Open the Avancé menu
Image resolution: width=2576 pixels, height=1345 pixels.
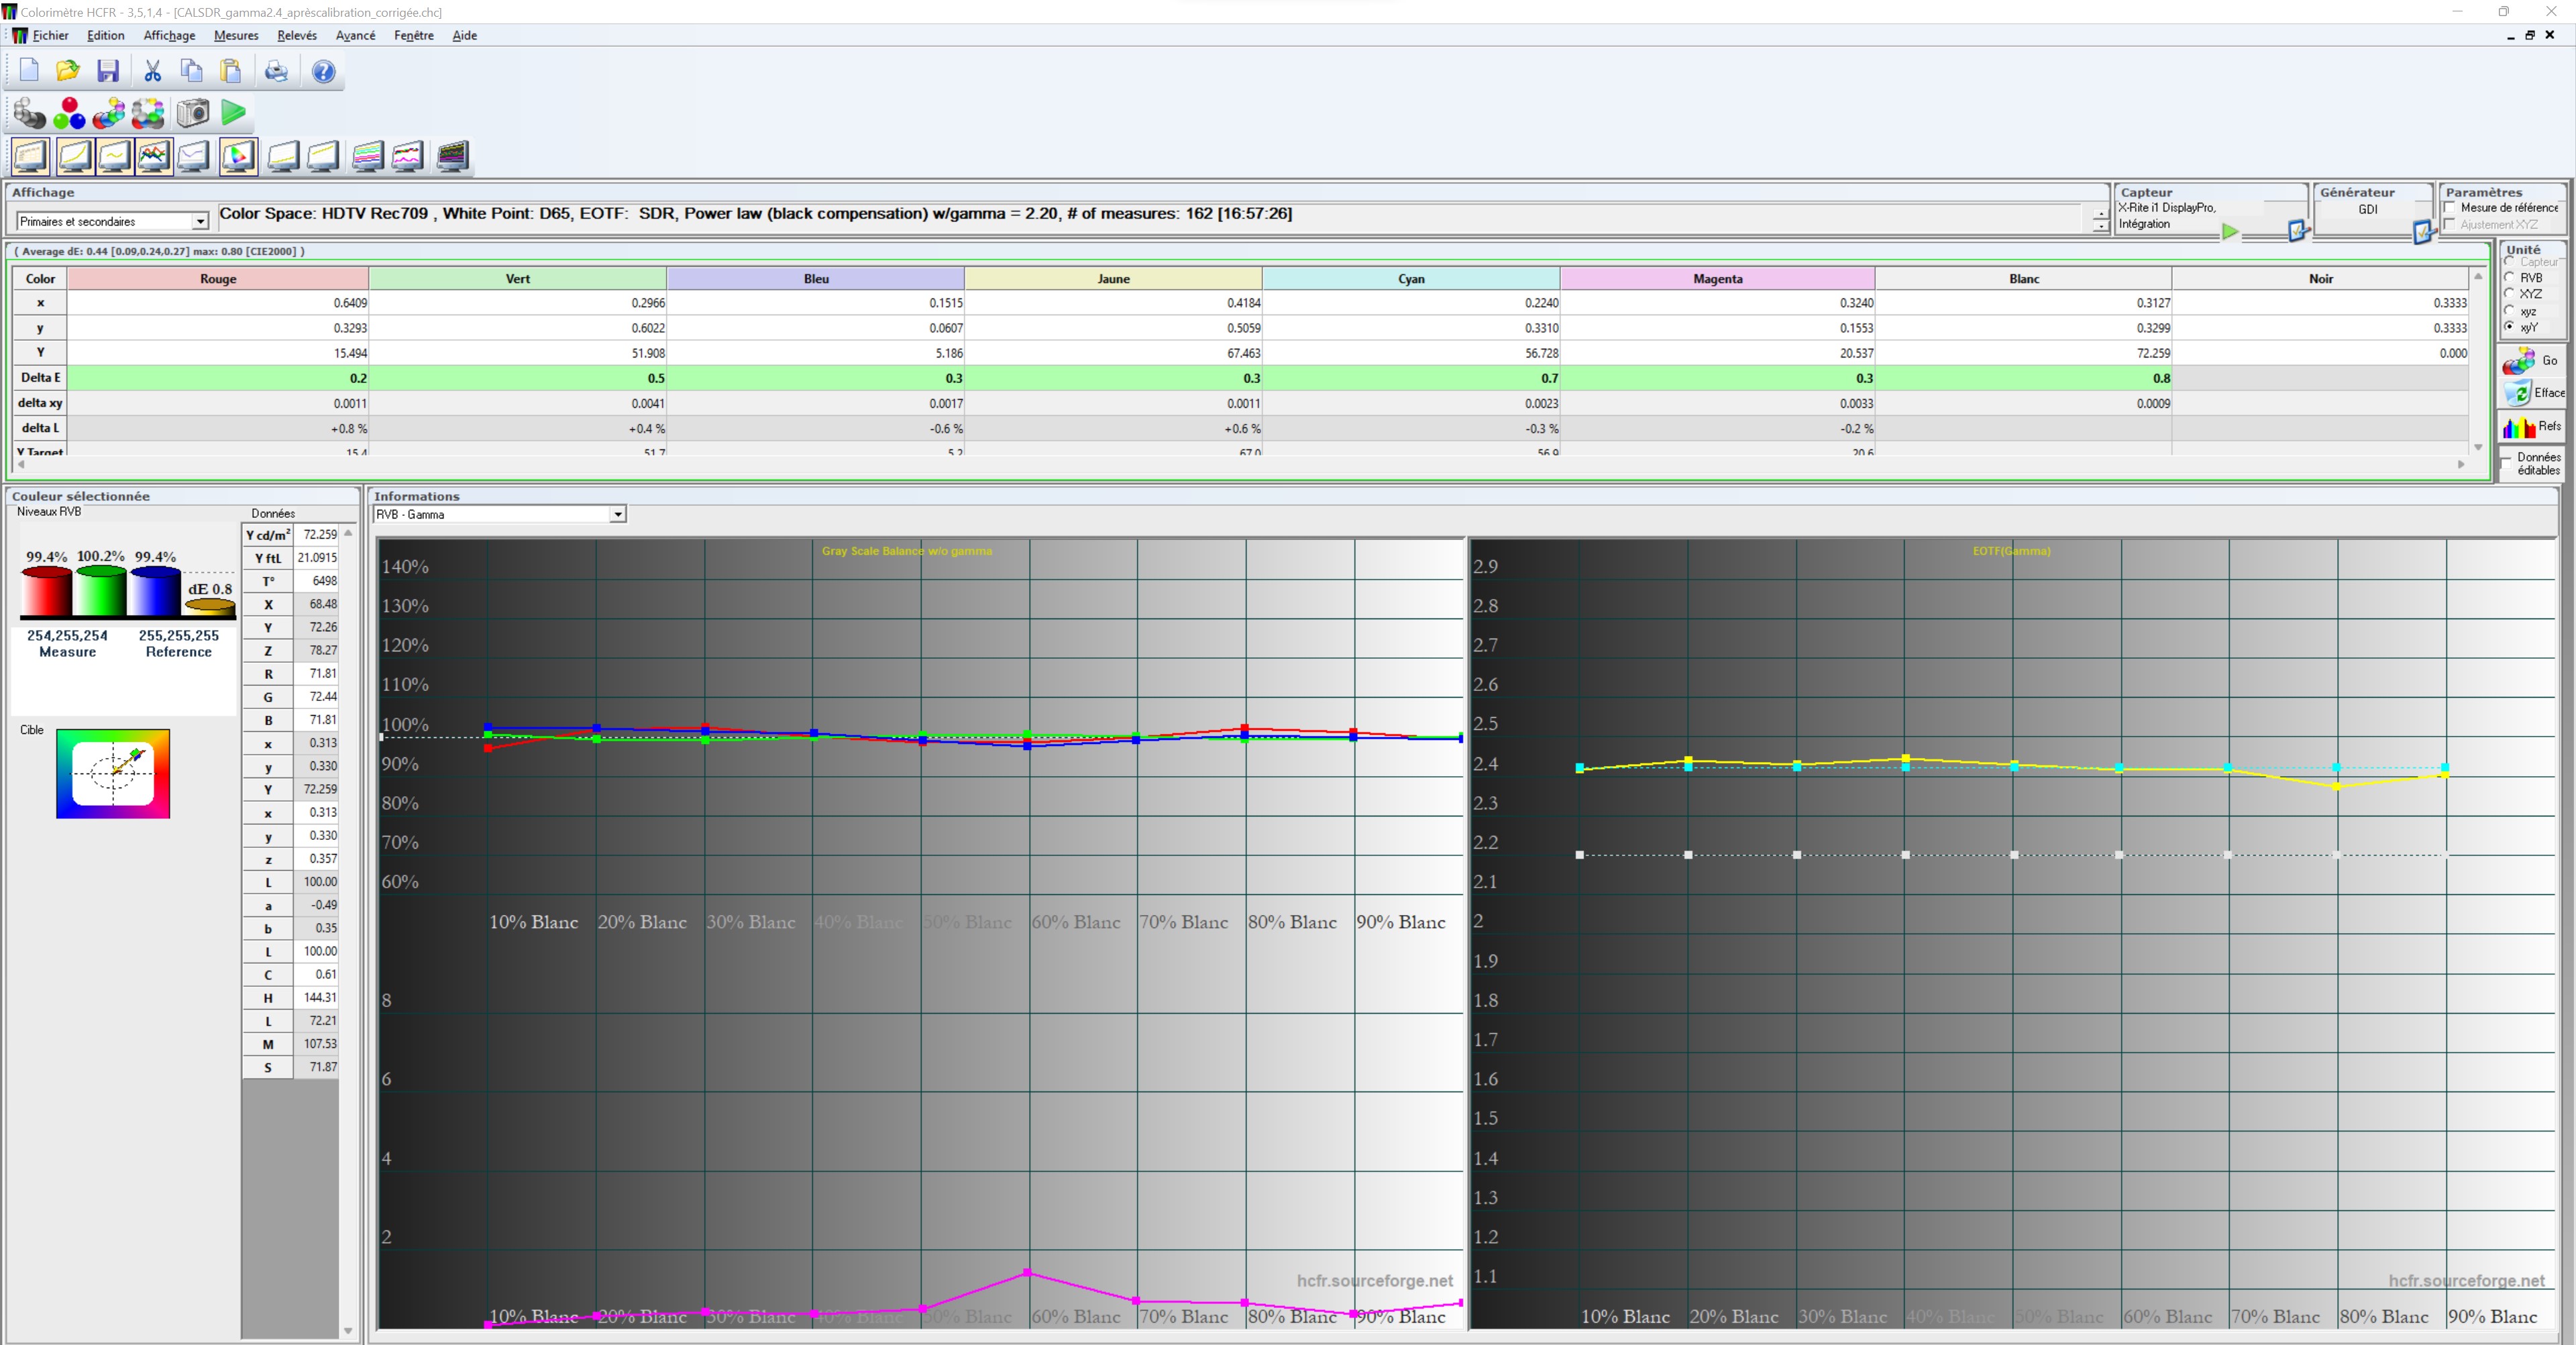pos(356,35)
